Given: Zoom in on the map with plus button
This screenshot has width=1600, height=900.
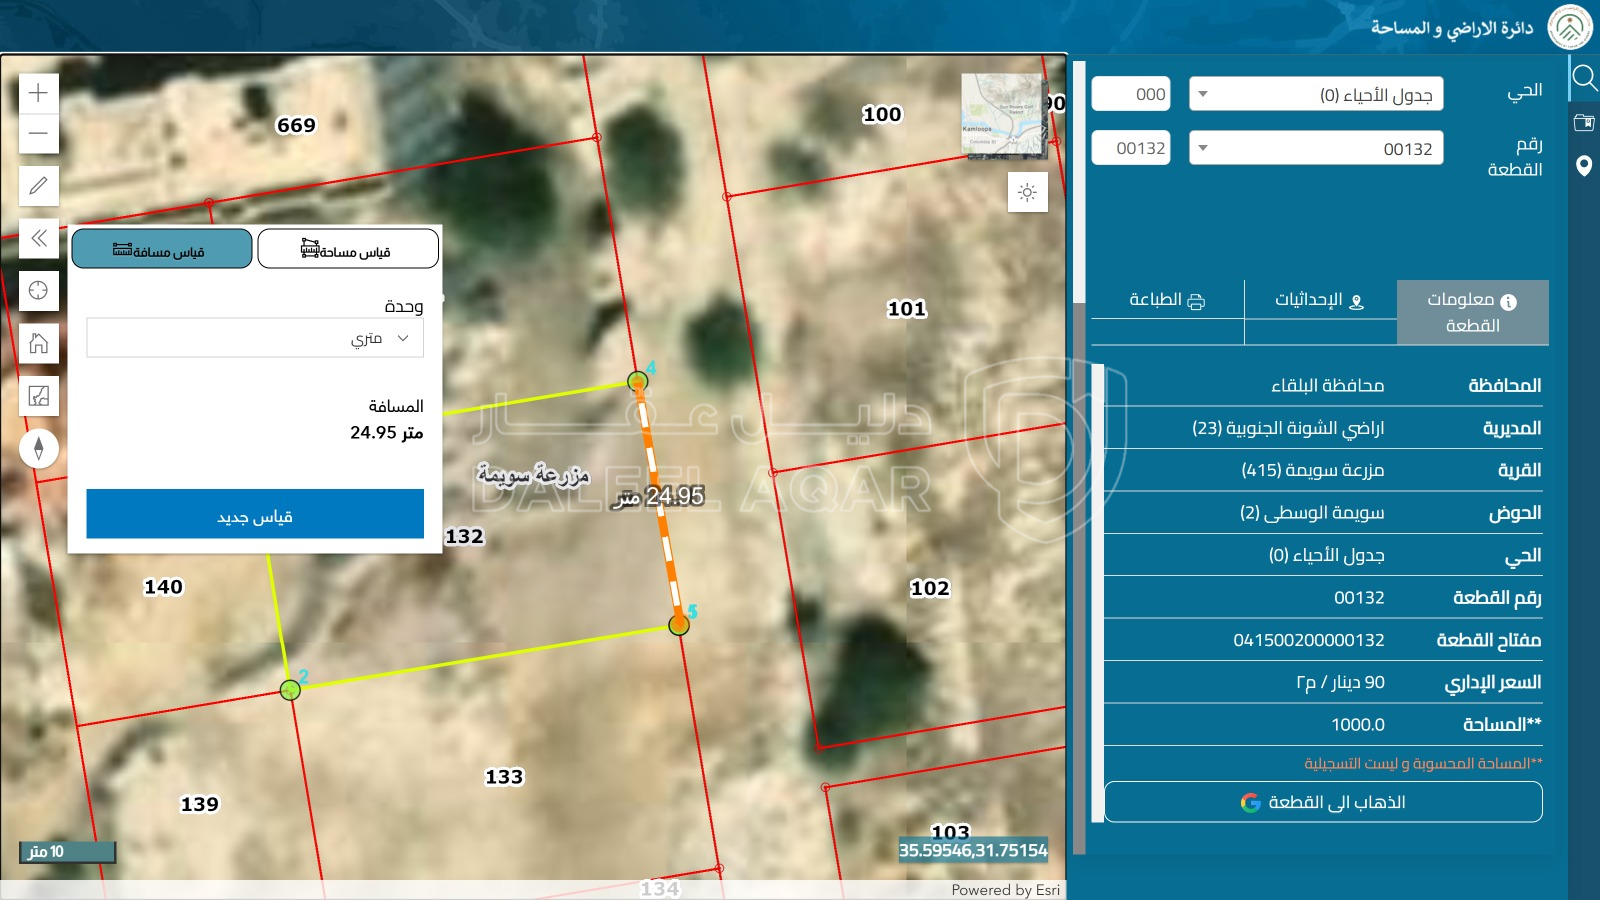Looking at the screenshot, I should pyautogui.click(x=38, y=93).
